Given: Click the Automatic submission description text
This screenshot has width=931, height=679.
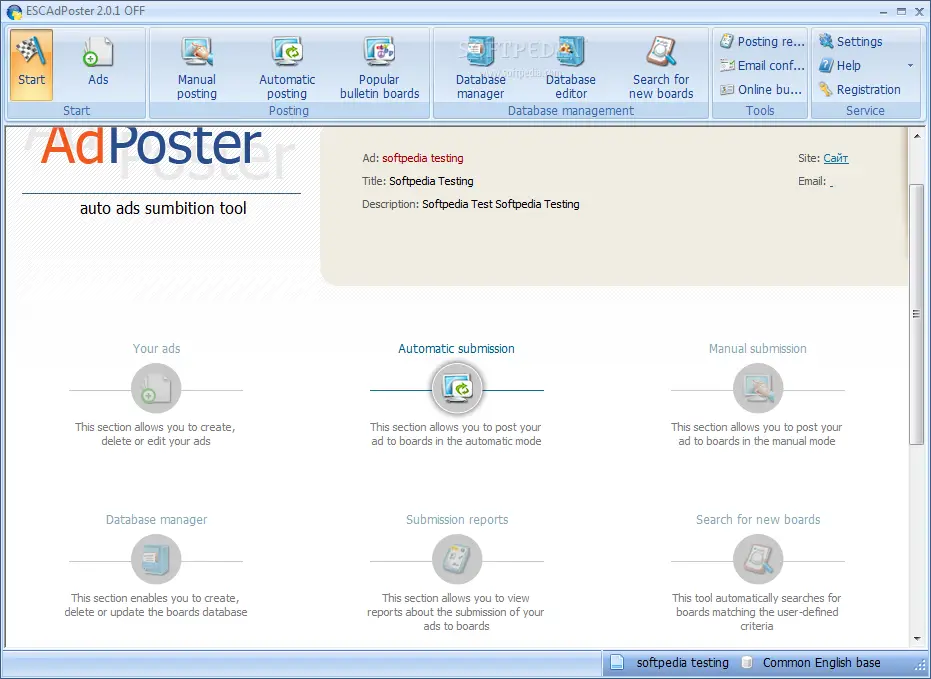Looking at the screenshot, I should (x=456, y=434).
